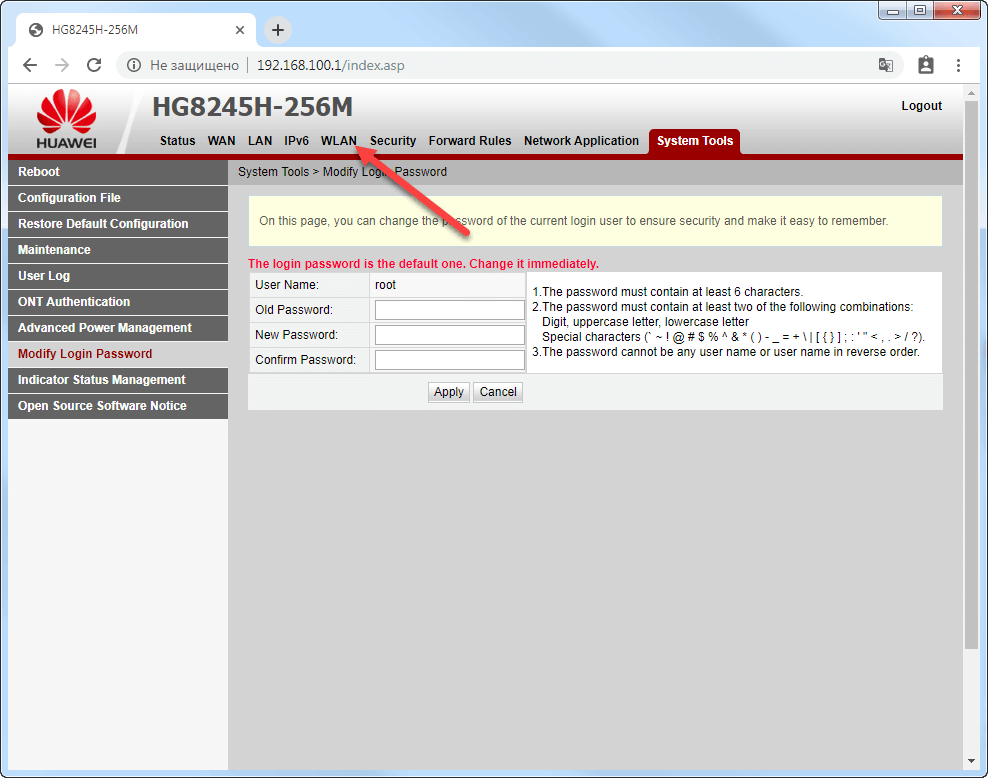Click the translate page icon

885,65
